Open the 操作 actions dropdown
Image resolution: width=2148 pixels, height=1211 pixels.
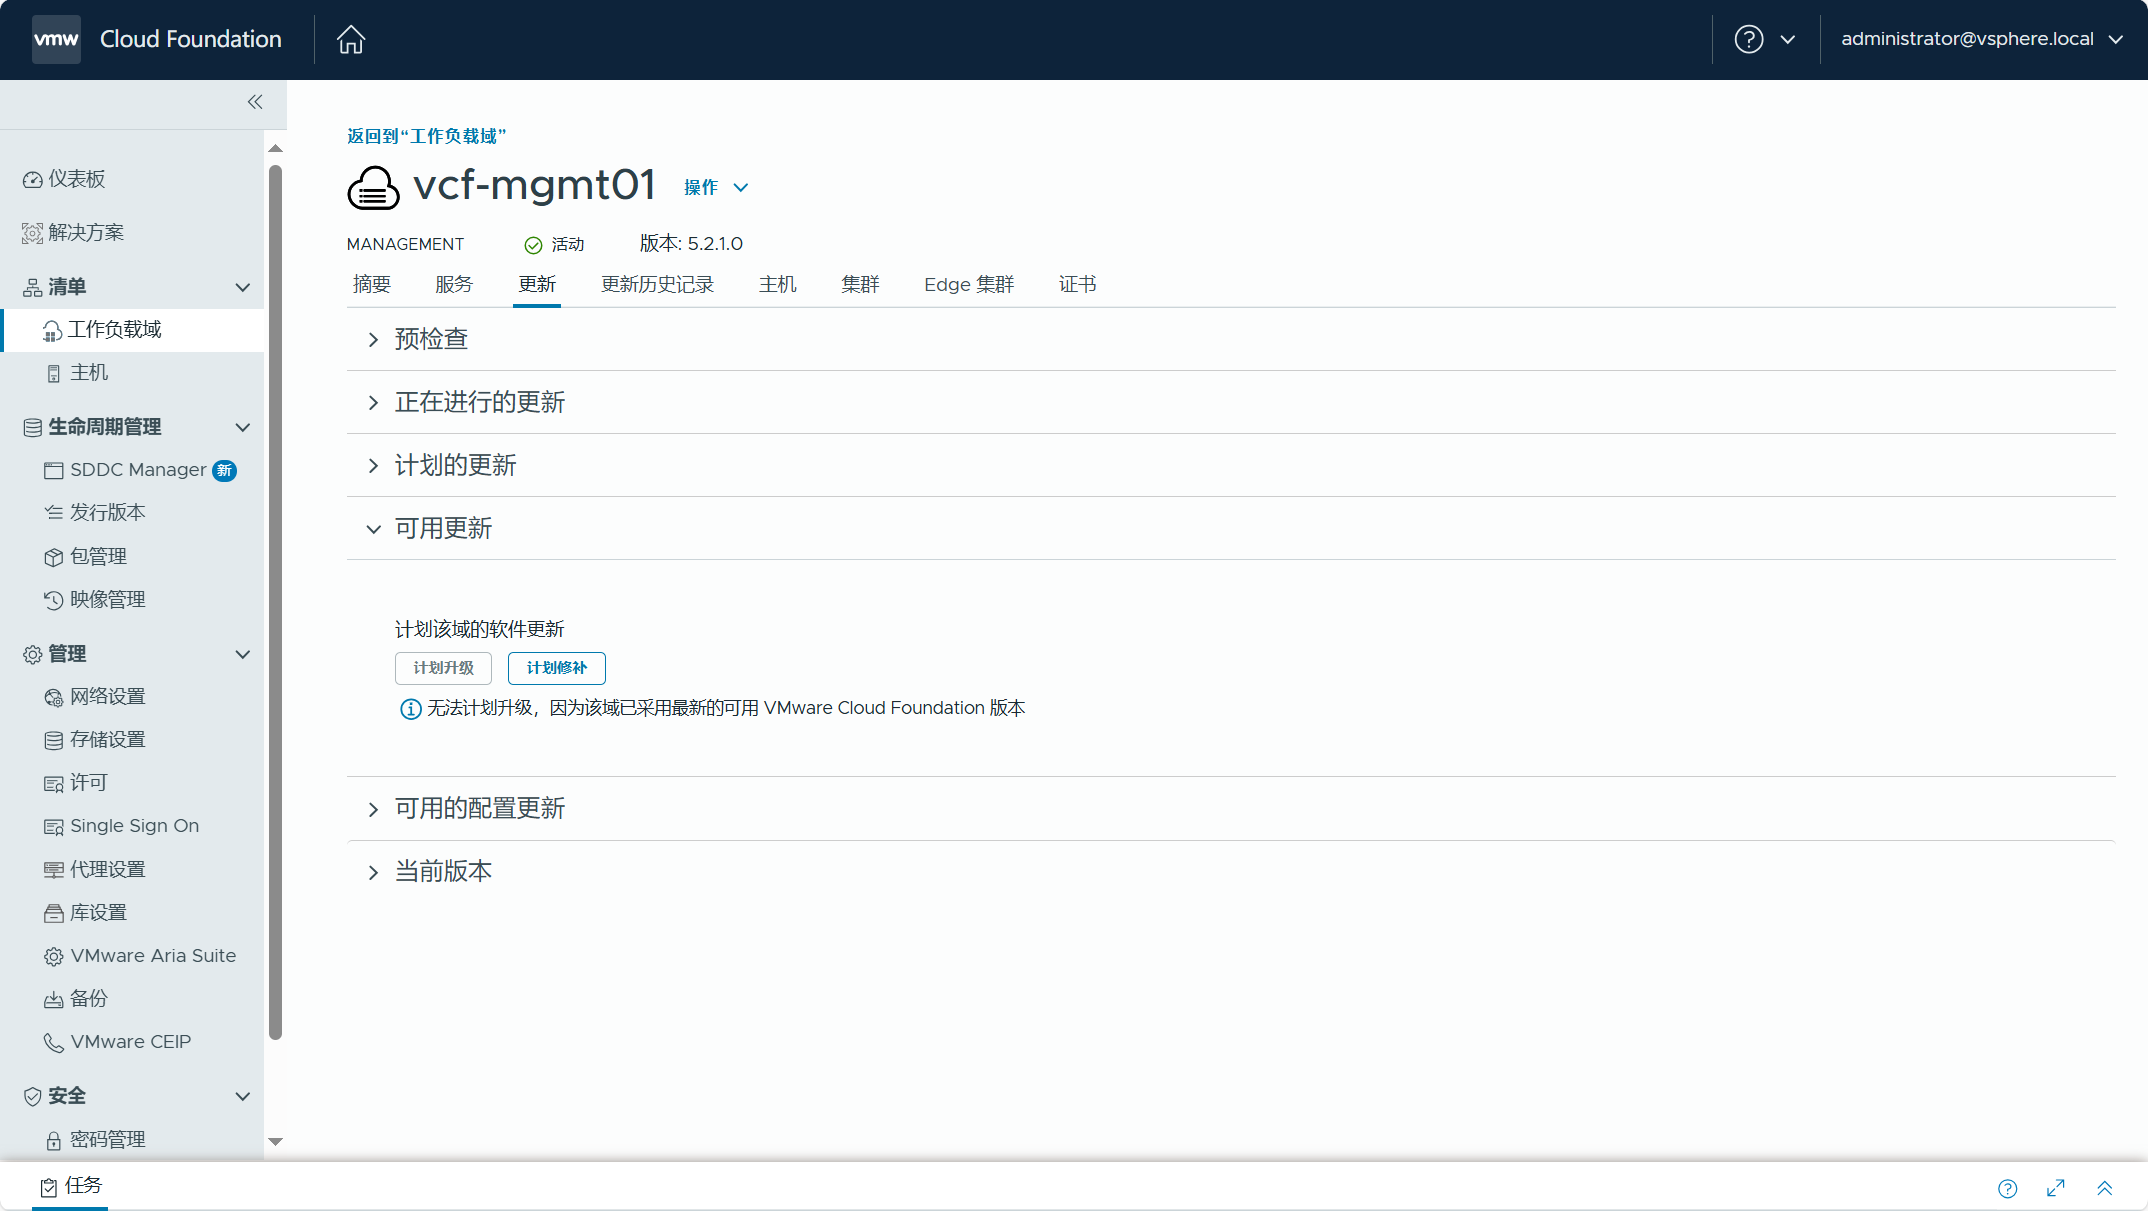coord(716,188)
